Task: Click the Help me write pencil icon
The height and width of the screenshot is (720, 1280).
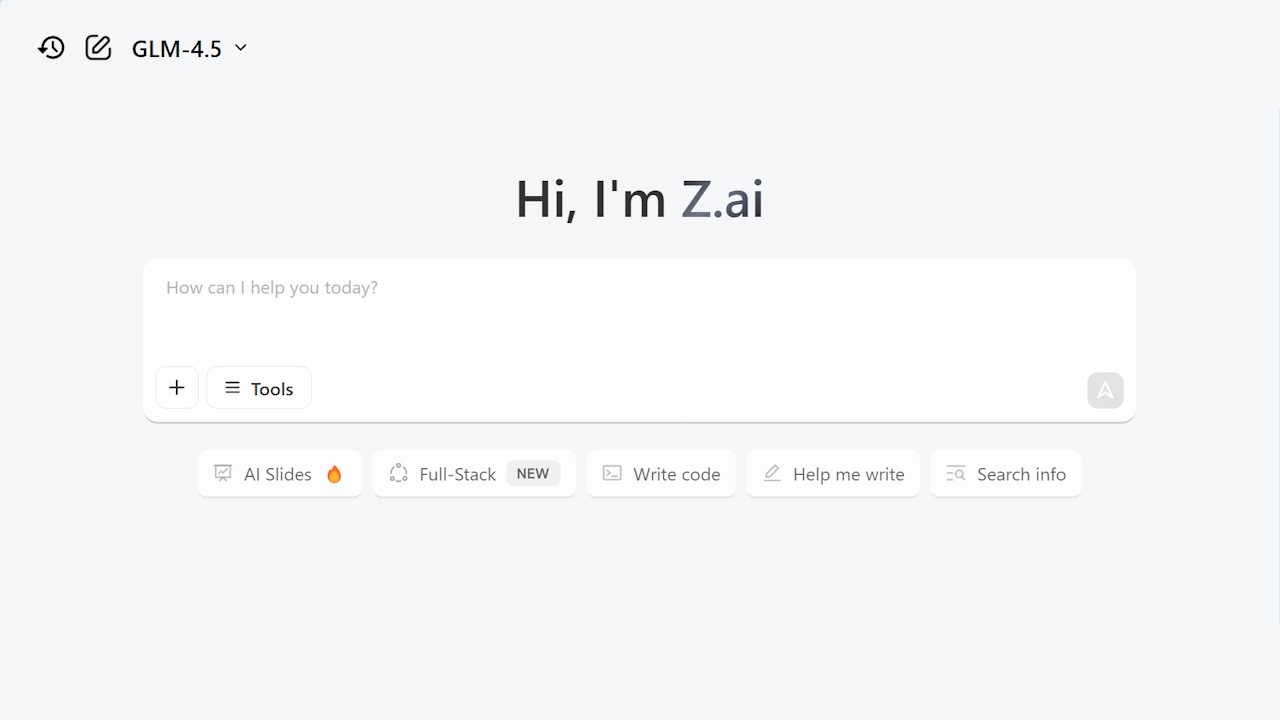Action: (x=772, y=473)
